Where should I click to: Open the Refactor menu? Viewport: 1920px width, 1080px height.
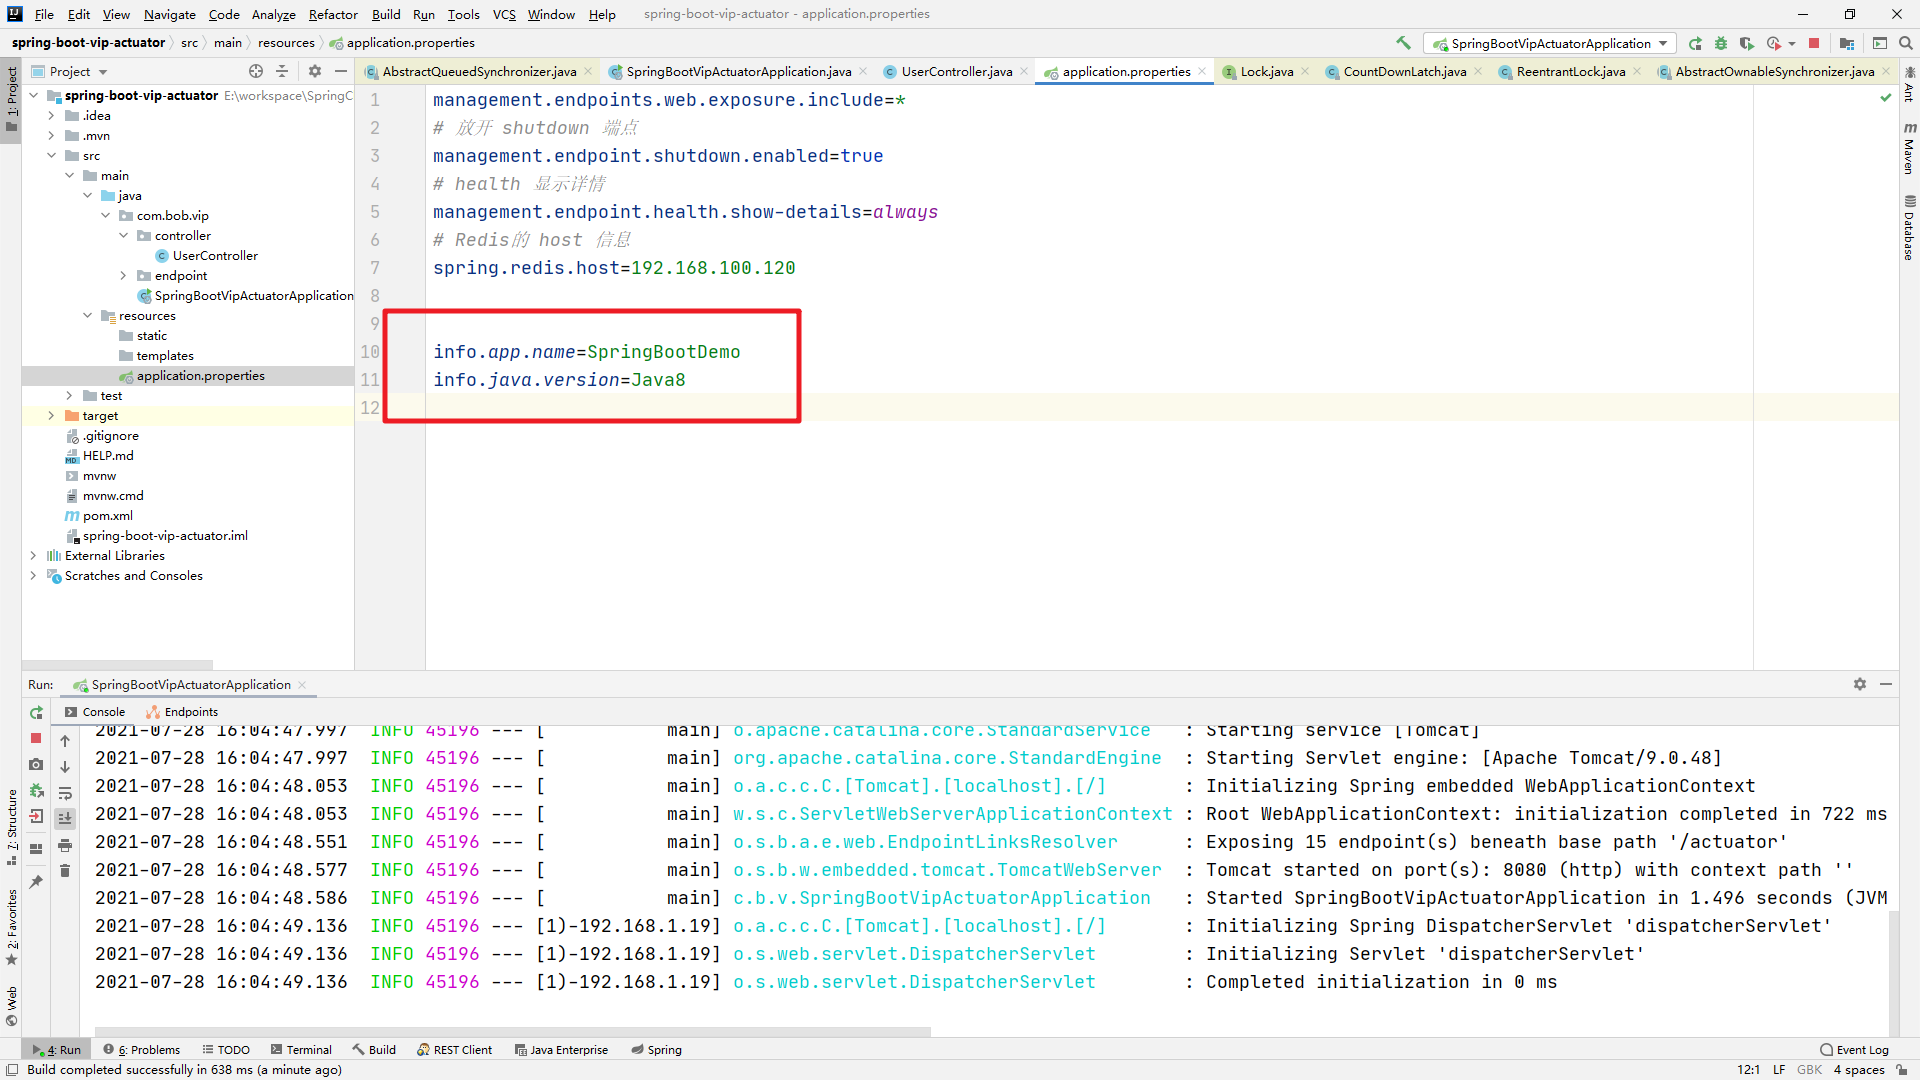[x=332, y=14]
